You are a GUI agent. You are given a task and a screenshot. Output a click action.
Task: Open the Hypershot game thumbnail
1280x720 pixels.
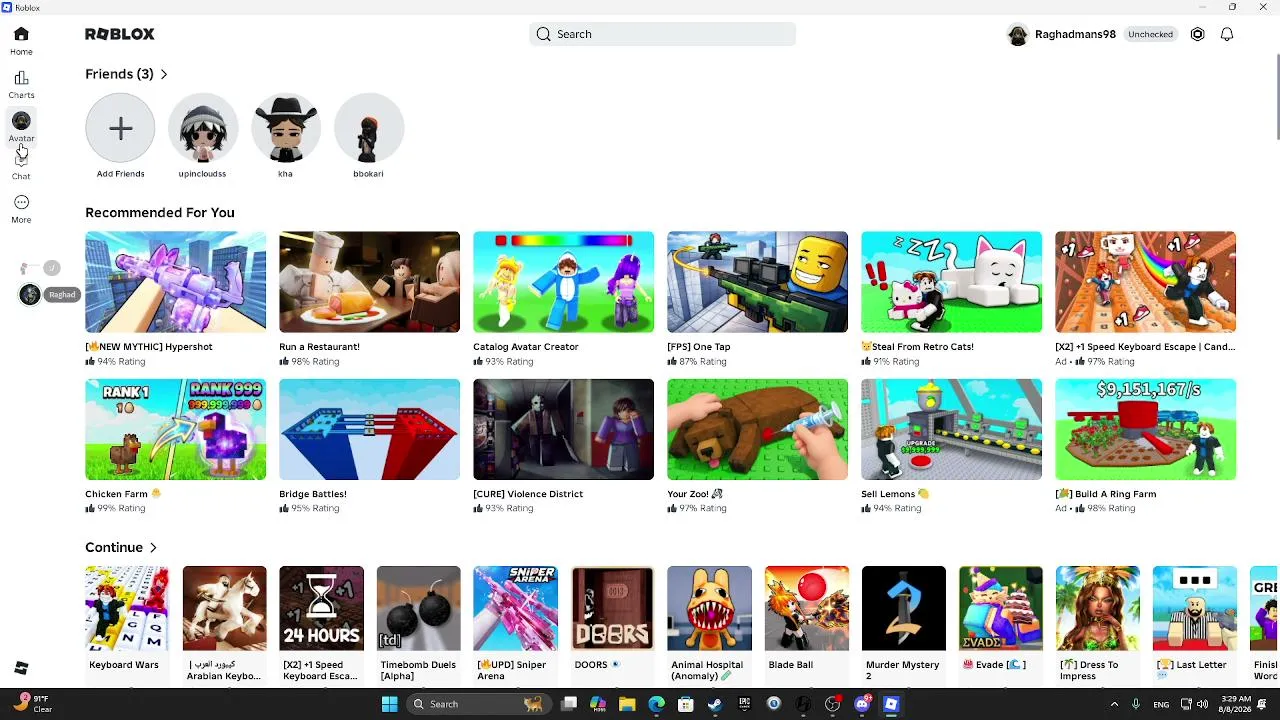175,282
